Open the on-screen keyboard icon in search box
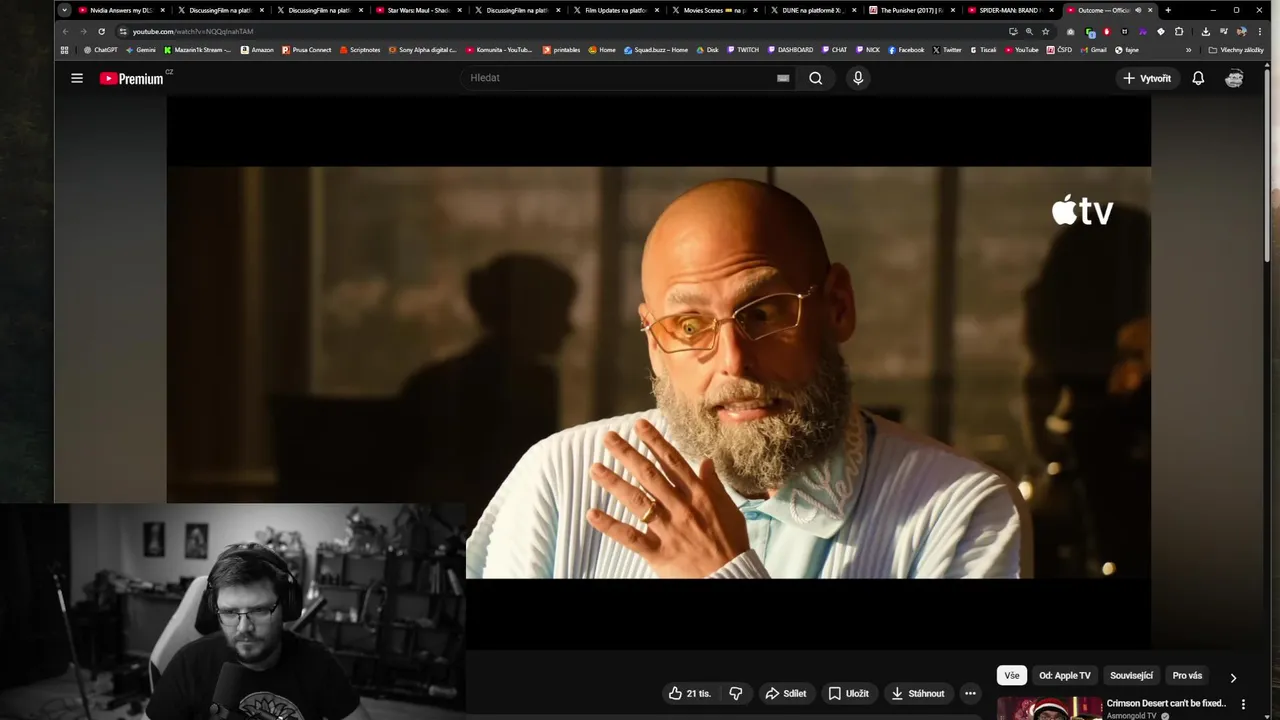 pos(783,78)
